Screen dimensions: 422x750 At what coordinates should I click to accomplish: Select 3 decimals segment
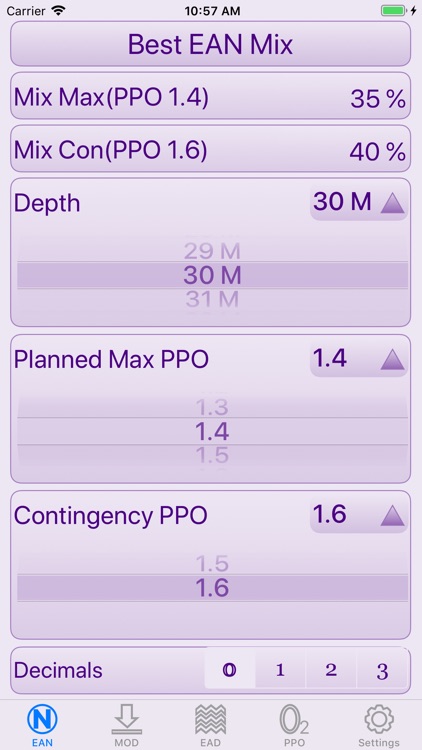[x=382, y=671]
